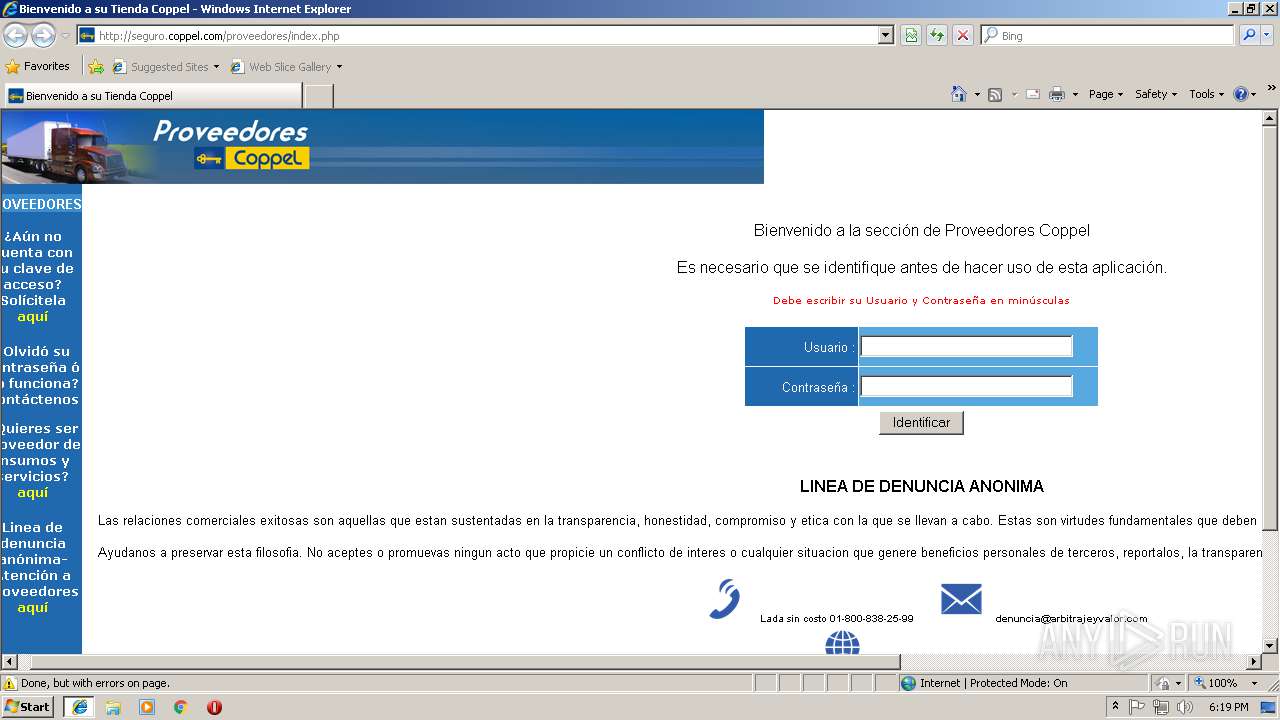This screenshot has height=720, width=1280.
Task: Click the Print icon in command bar
Action: pos(1057,94)
